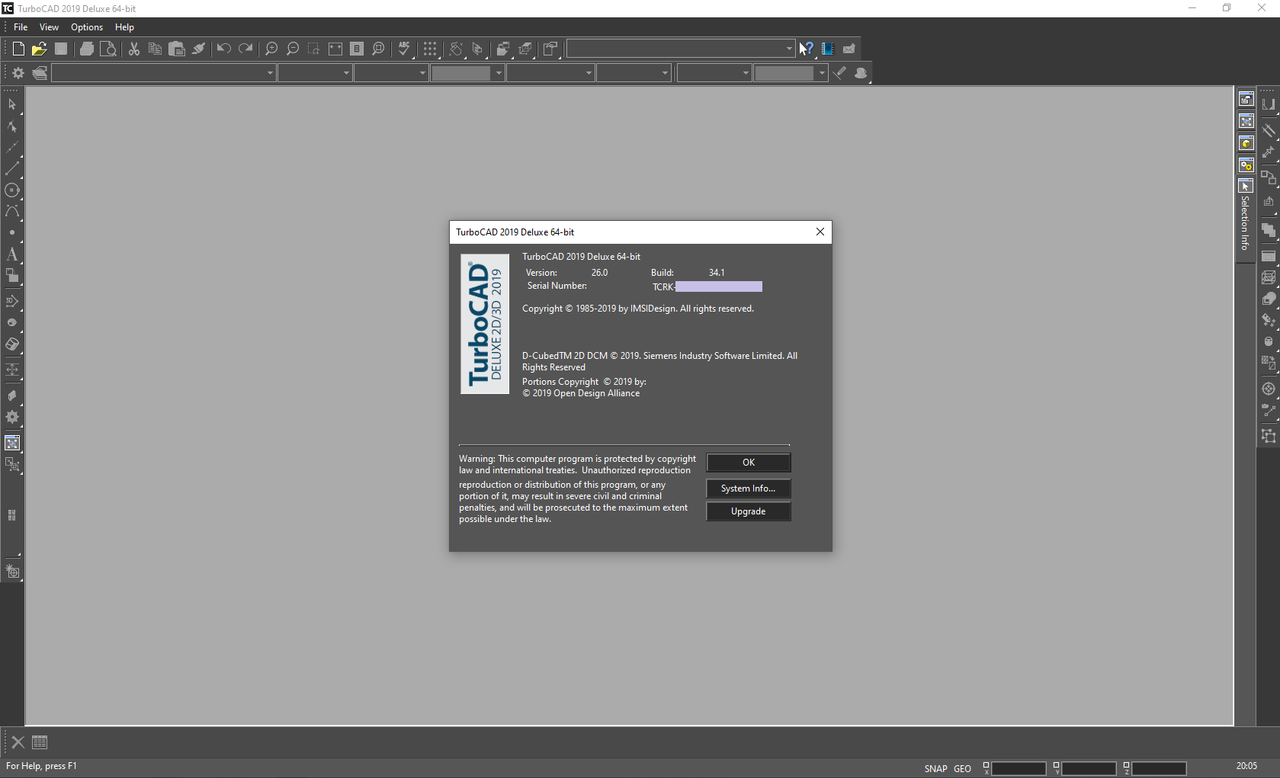Open the Options menu
Viewport: 1280px width, 778px height.
click(x=87, y=27)
